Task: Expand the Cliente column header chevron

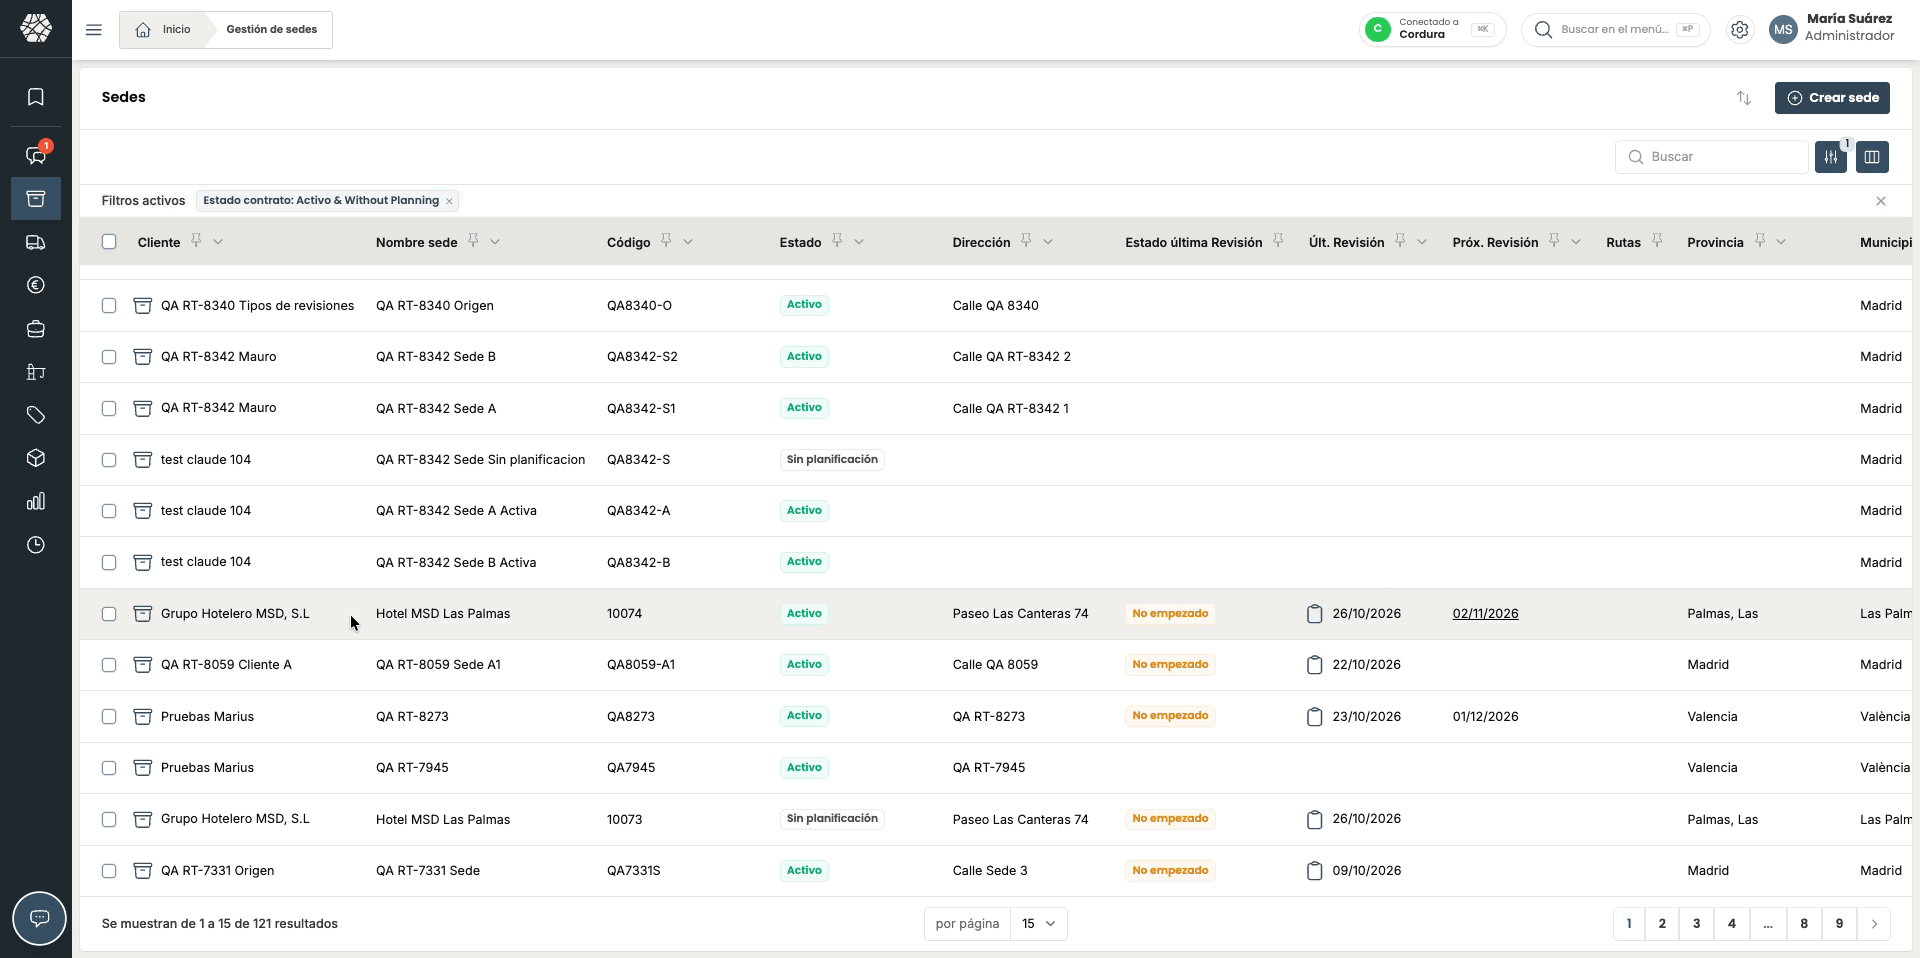Action: [218, 242]
